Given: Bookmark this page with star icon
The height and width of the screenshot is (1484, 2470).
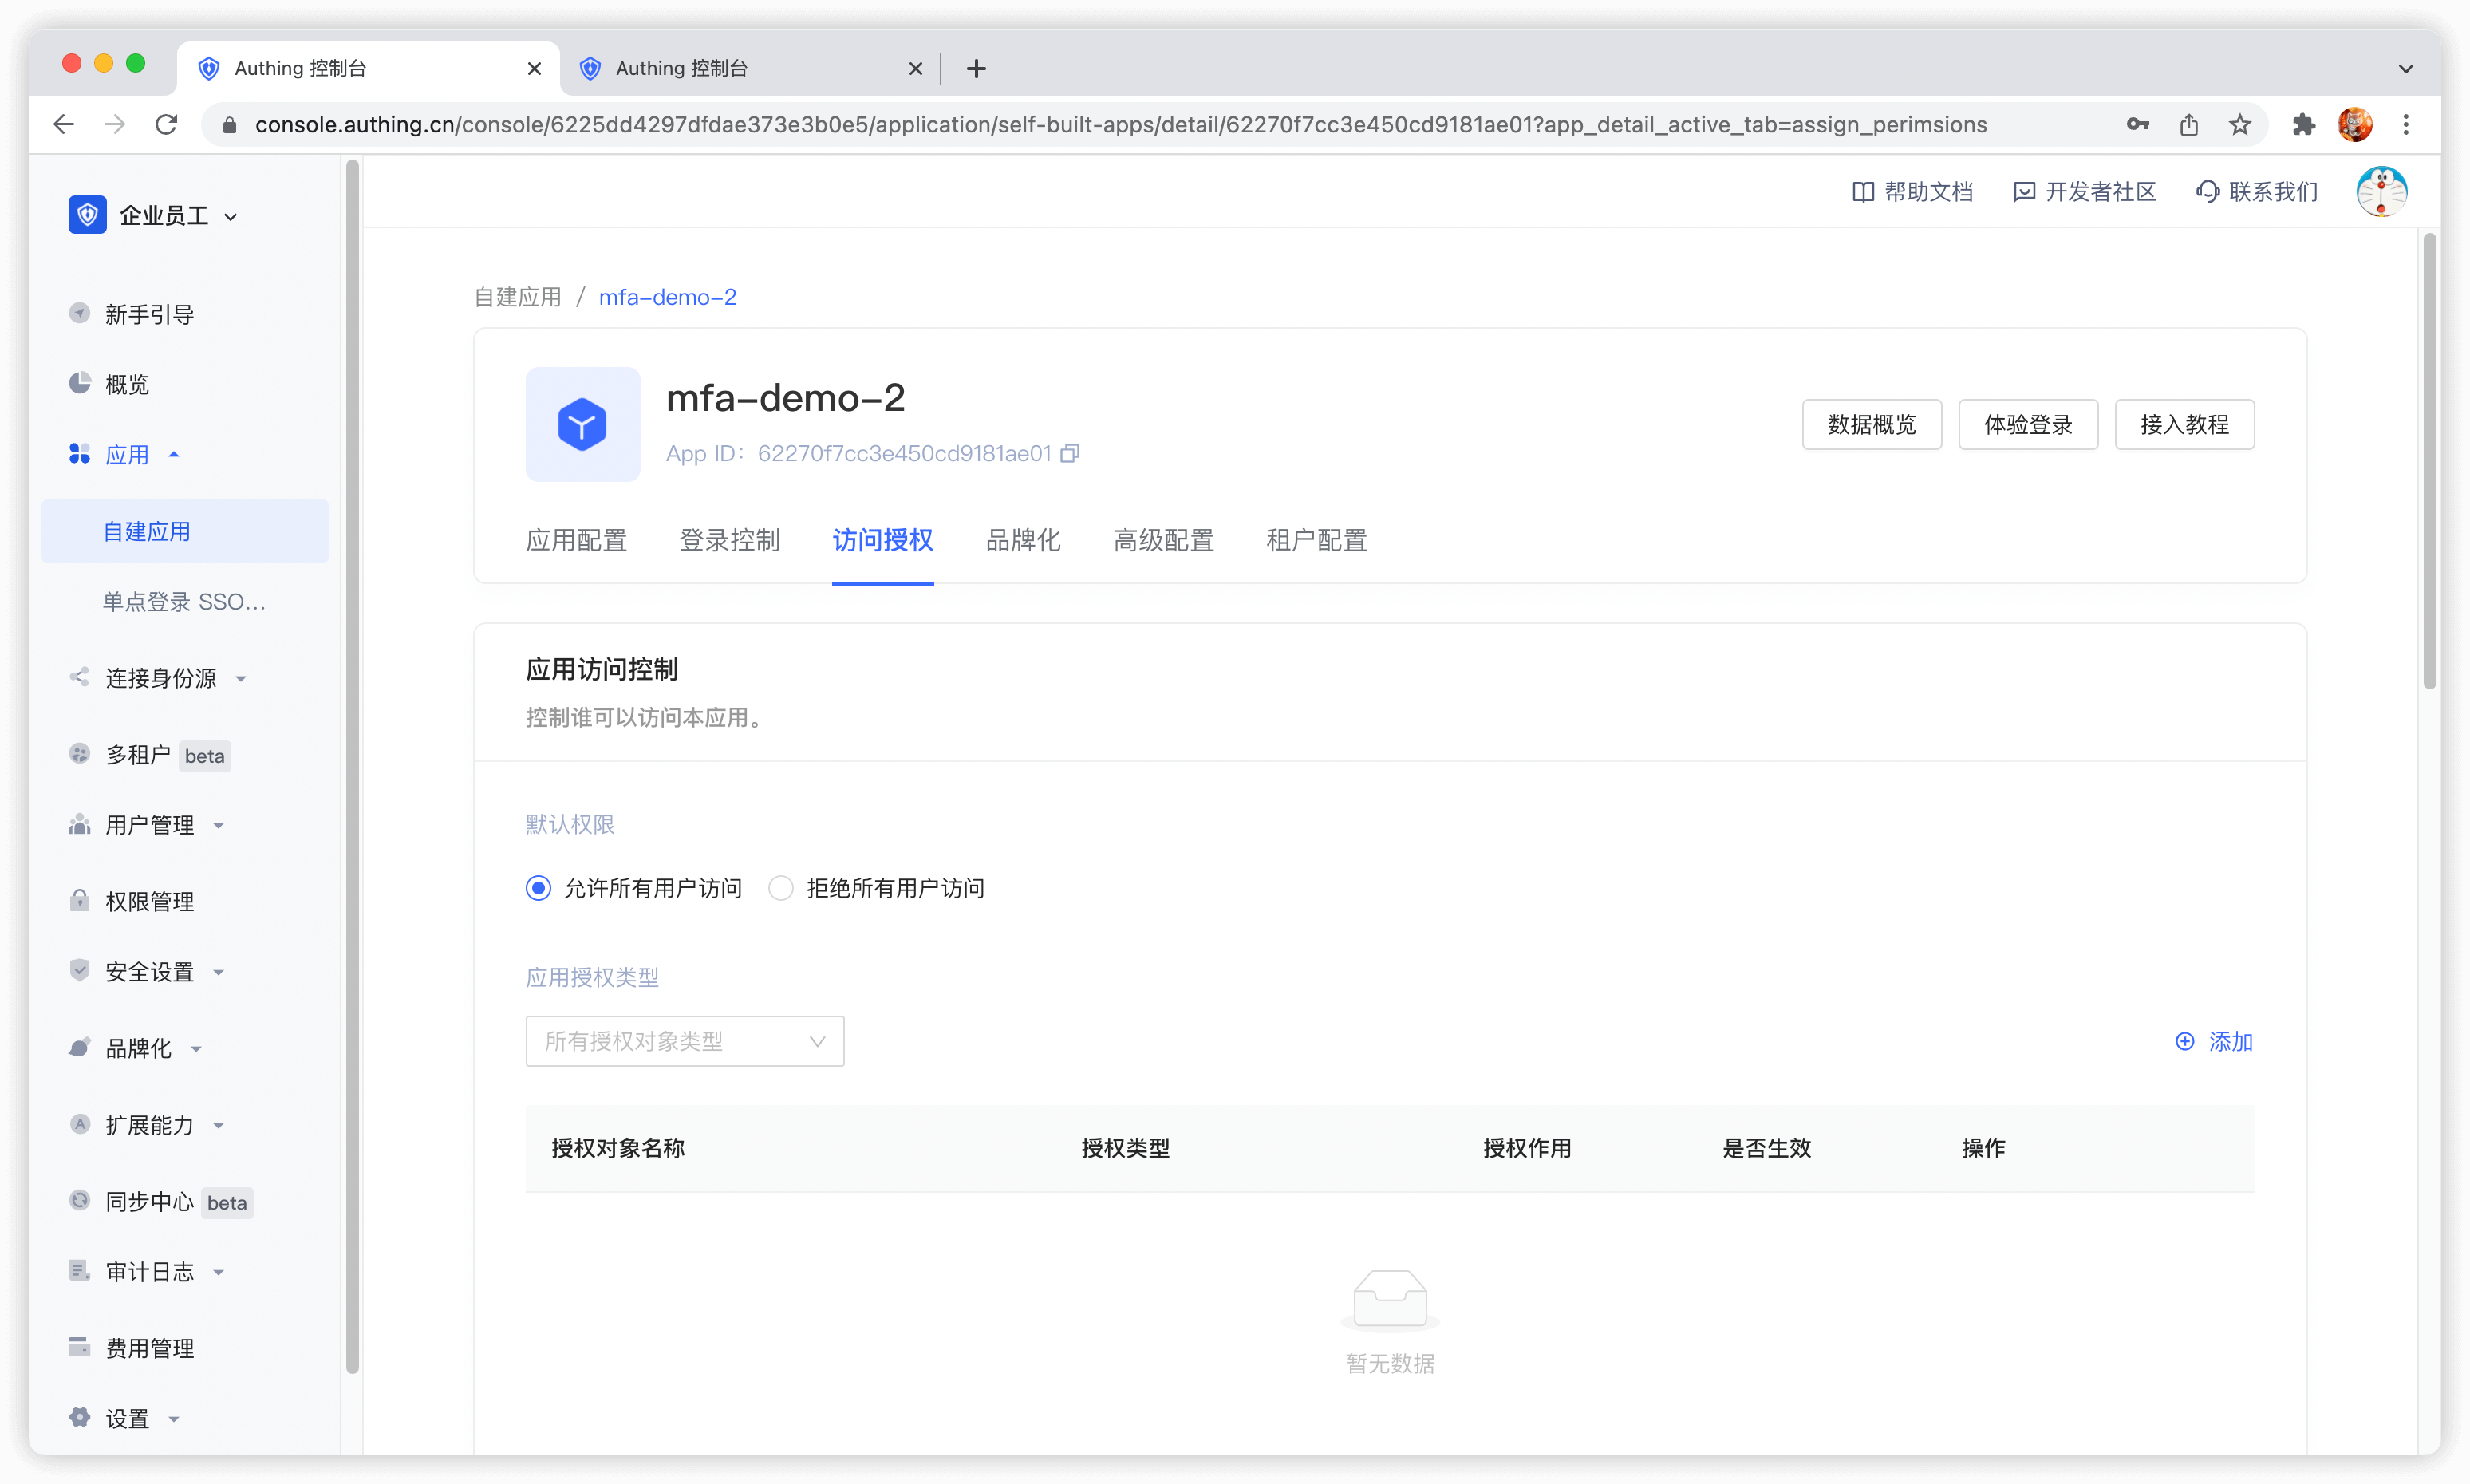Looking at the screenshot, I should tap(2240, 125).
